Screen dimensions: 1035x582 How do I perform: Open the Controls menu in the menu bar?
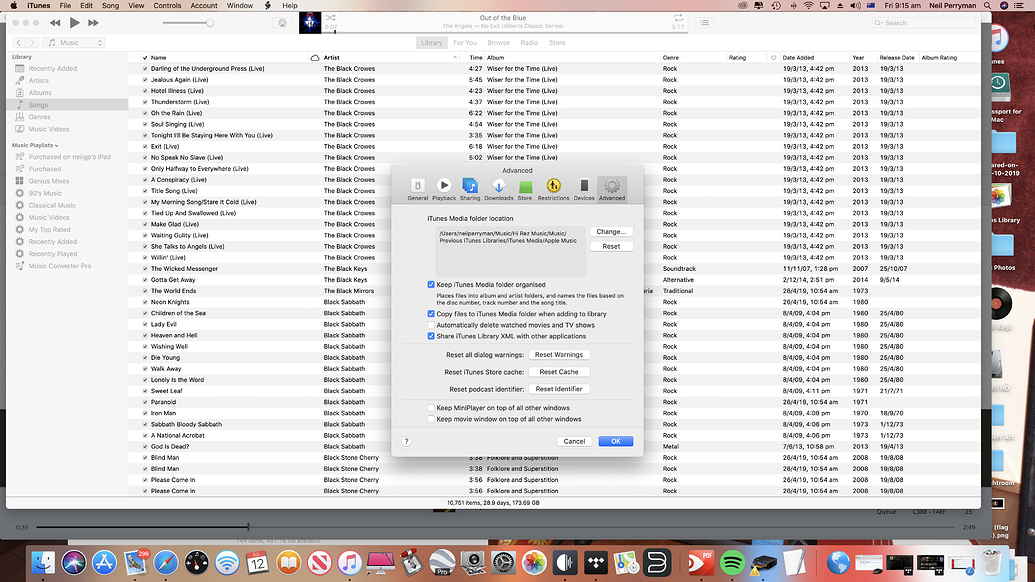point(167,5)
